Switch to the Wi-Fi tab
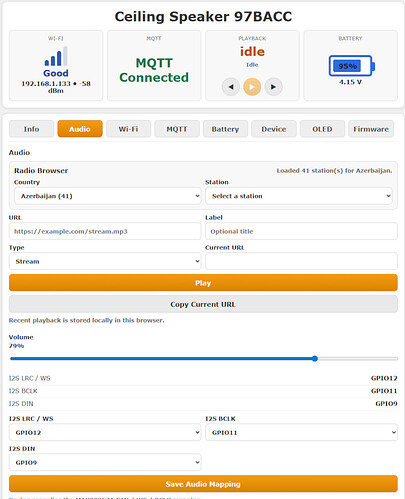 click(128, 129)
